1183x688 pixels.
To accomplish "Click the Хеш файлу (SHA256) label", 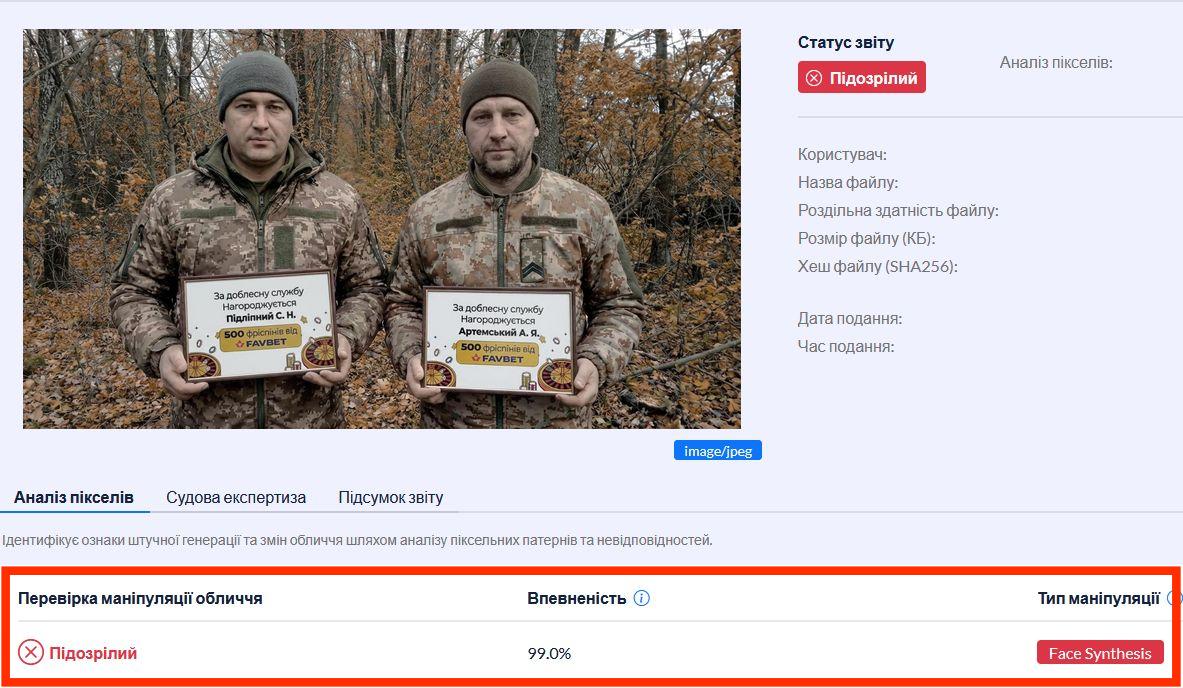I will pyautogui.click(x=877, y=266).
